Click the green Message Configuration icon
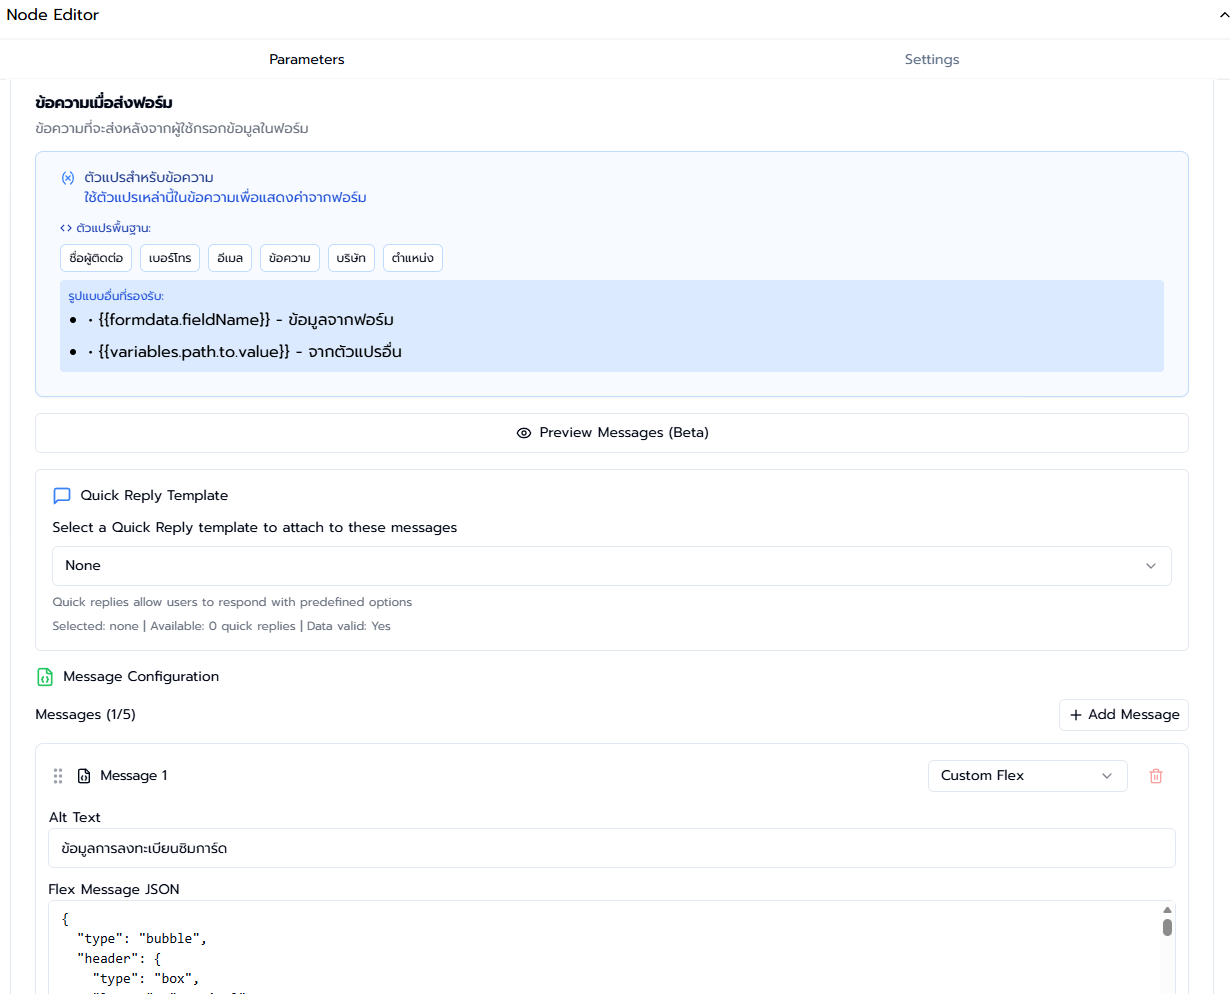This screenshot has height=994, width=1230. click(44, 676)
